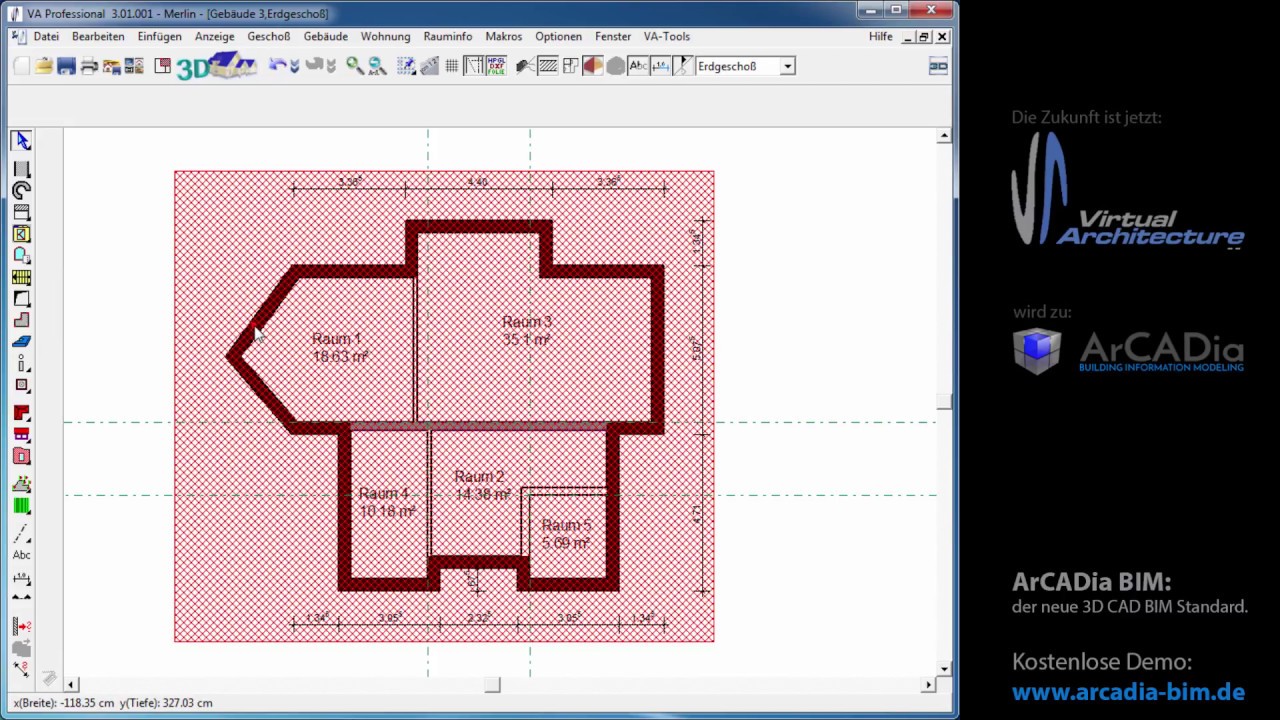Open the Geschoß menu
Viewport: 1280px width, 720px height.
(x=269, y=36)
